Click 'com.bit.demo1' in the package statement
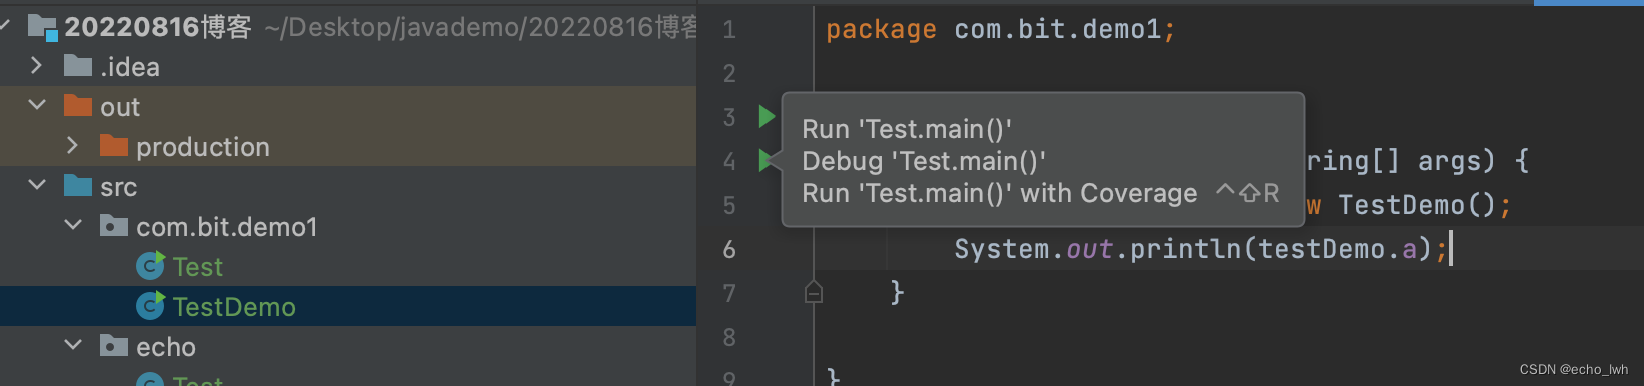The width and height of the screenshot is (1644, 386). click(1058, 30)
